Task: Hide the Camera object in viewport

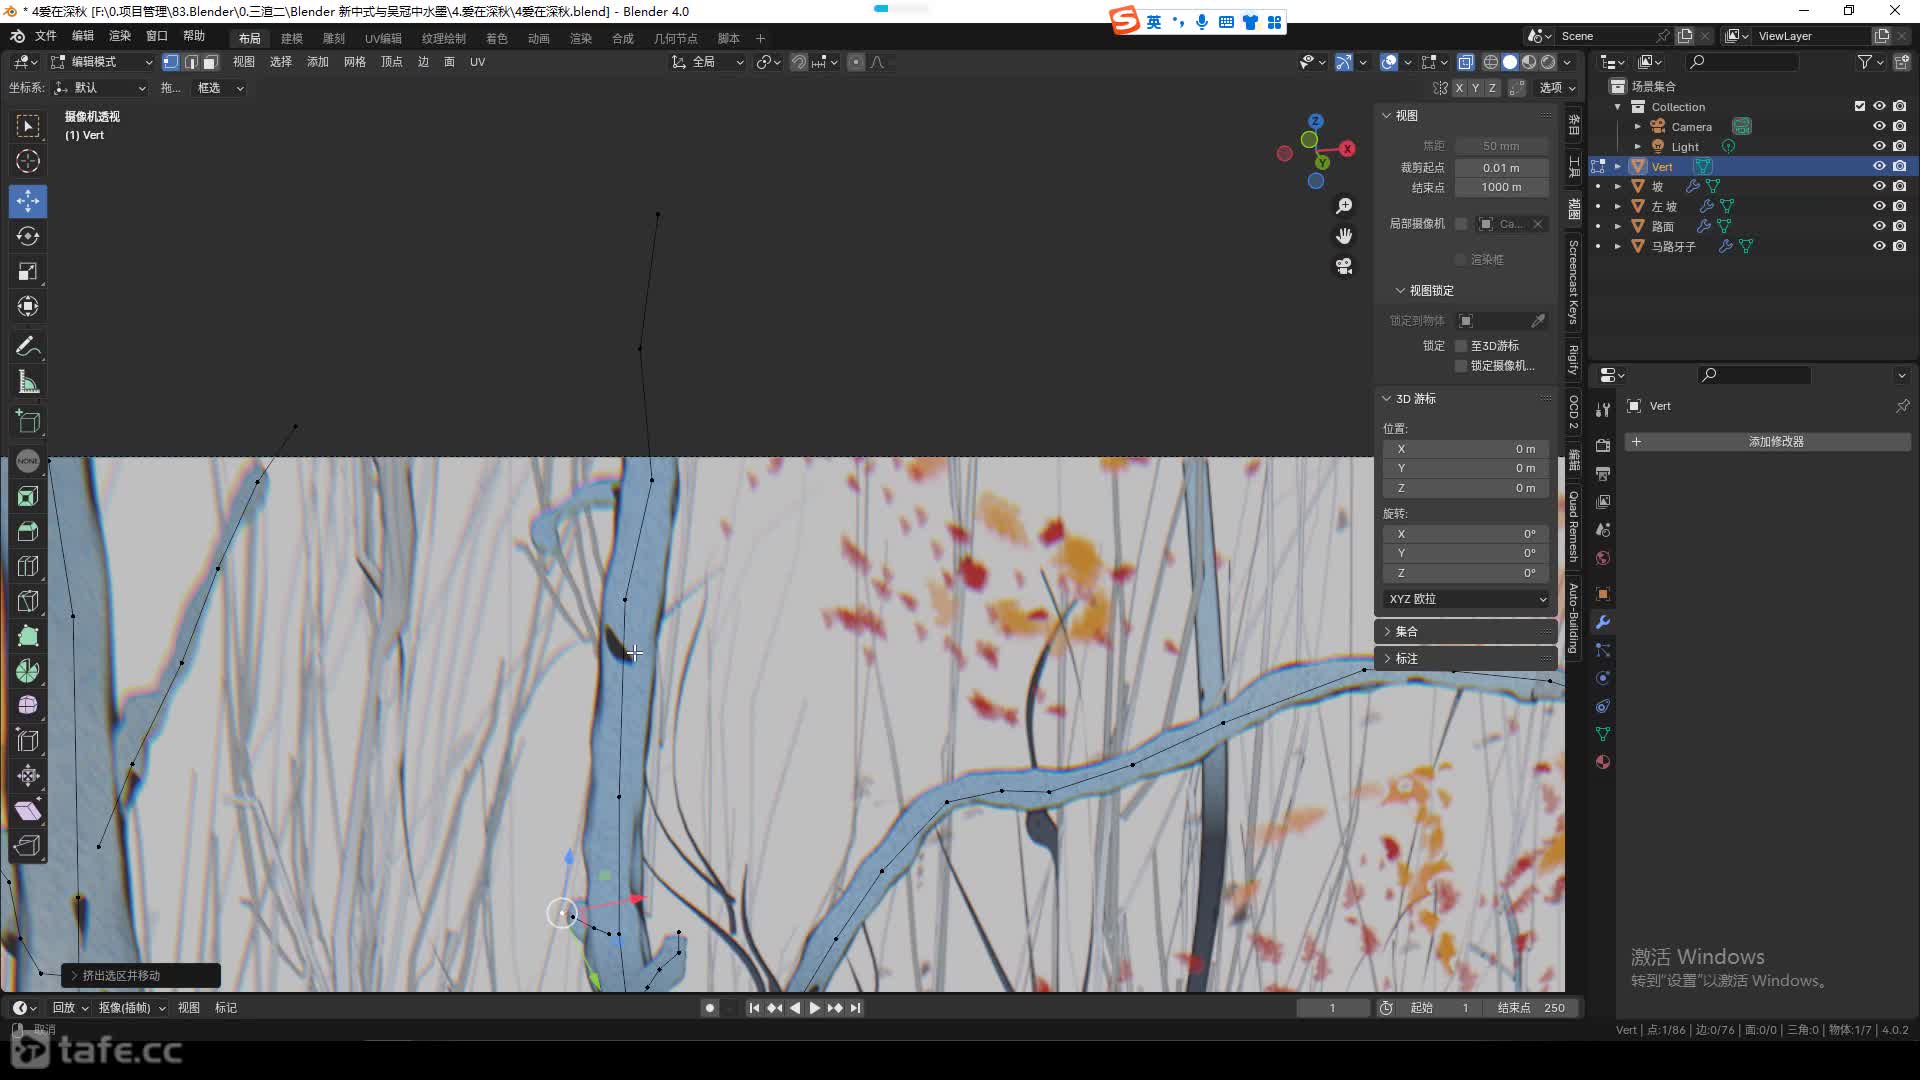Action: [x=1879, y=126]
